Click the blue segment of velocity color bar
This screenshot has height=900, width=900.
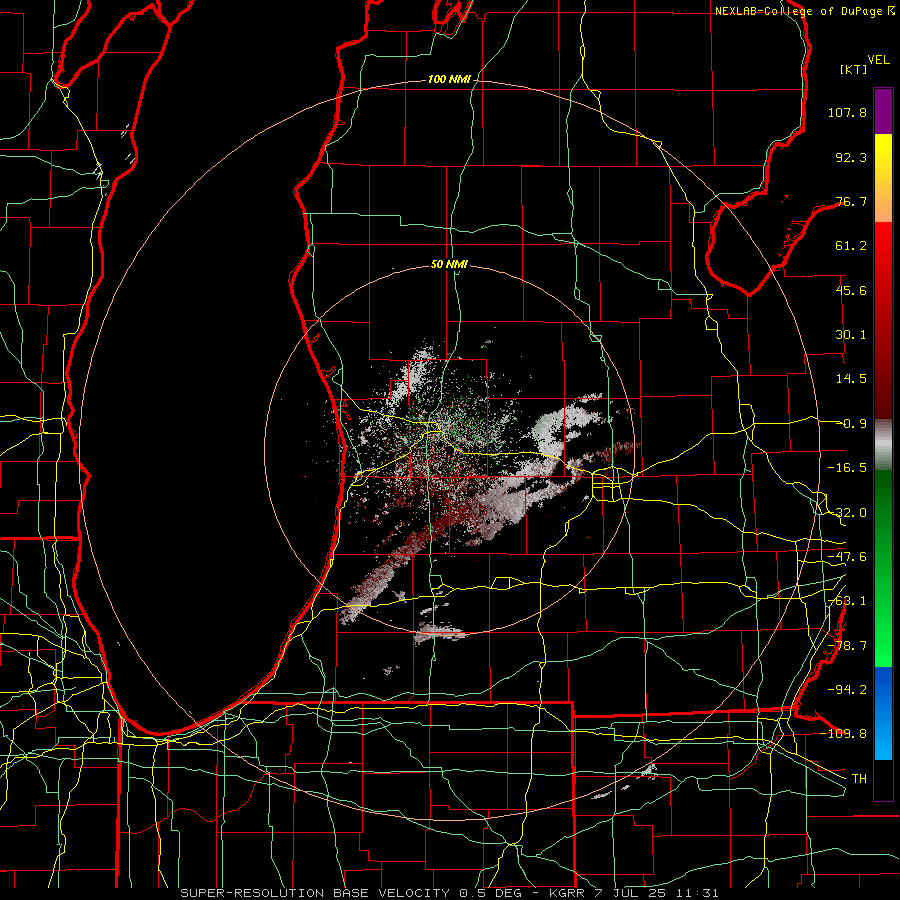(883, 713)
